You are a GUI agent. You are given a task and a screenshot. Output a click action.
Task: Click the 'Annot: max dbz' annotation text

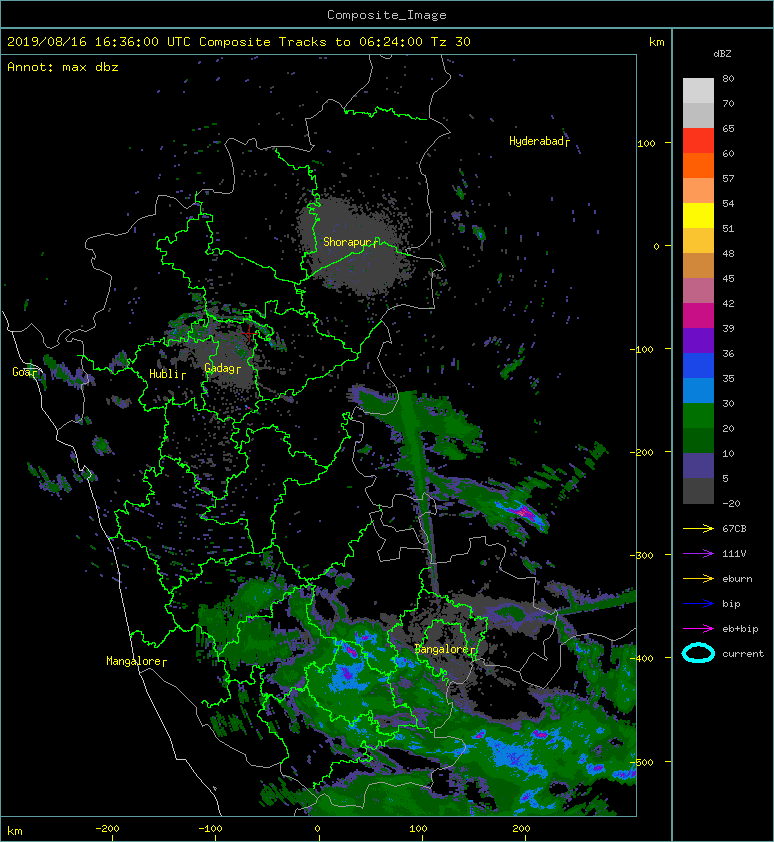(63, 67)
